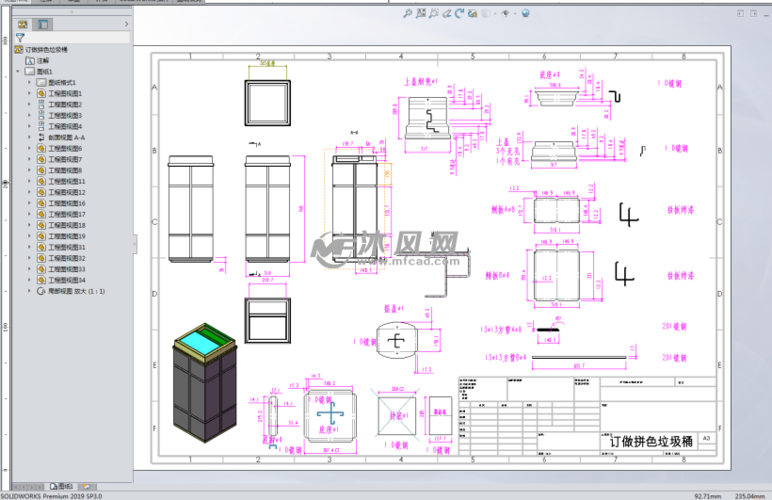Click the add sheet icon beside 图纸1
This screenshot has height=500, width=772.
point(86,487)
